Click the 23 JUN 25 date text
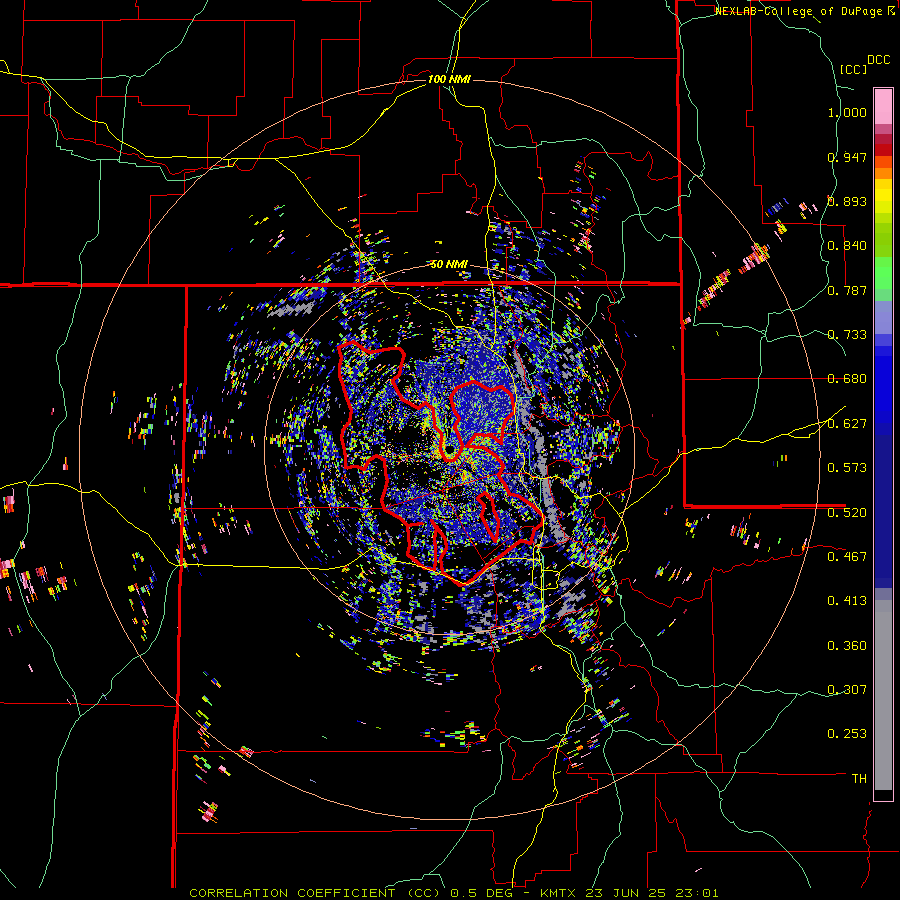Screen dimensions: 900x900 (x=626, y=893)
